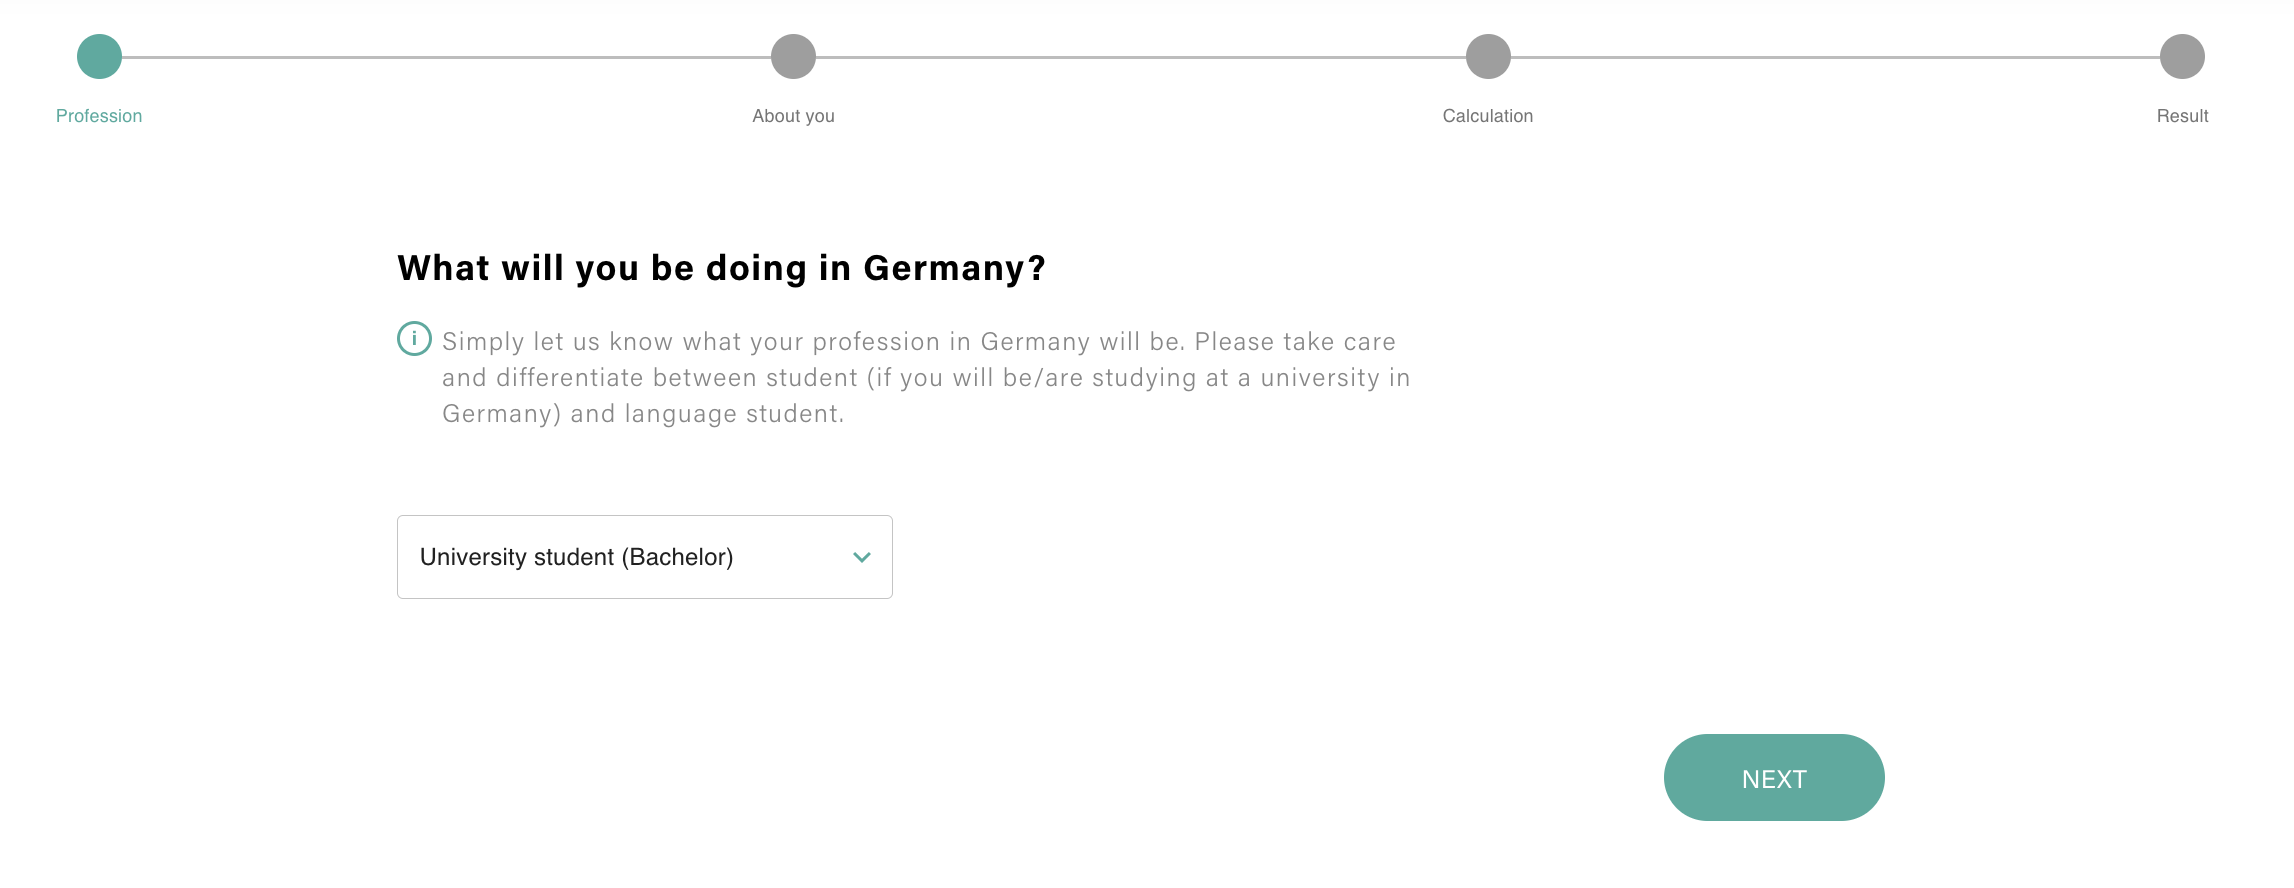The image size is (2294, 888).
Task: Click the Result step circle
Action: pos(2182,56)
